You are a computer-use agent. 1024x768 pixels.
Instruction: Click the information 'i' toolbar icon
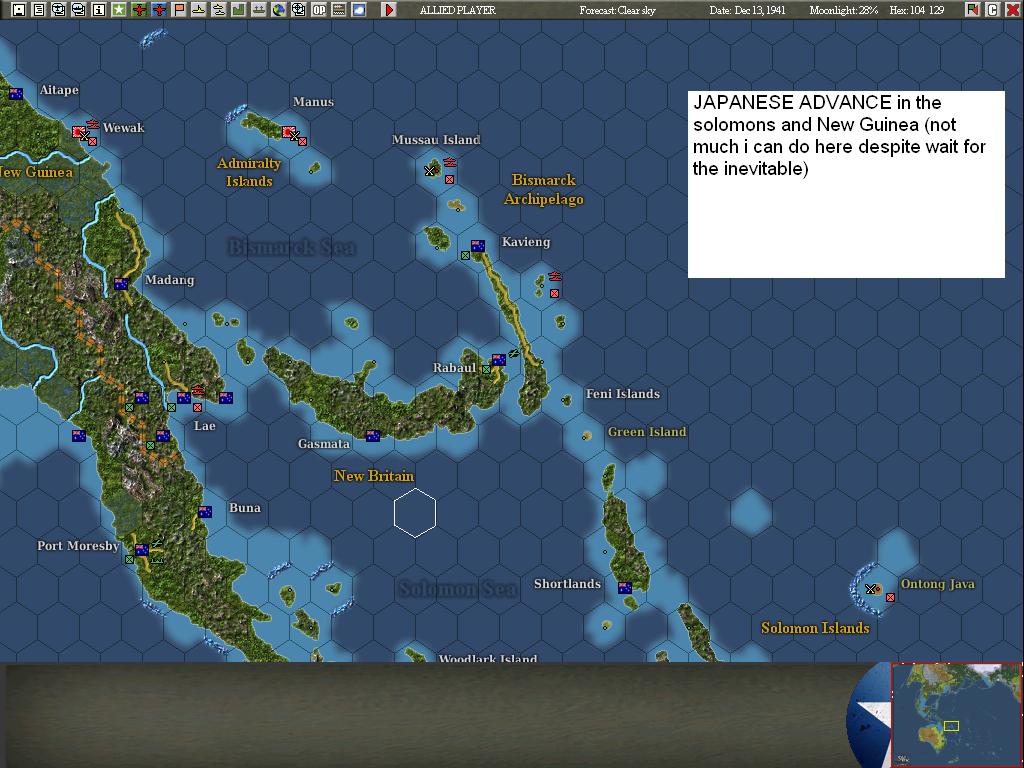click(99, 10)
